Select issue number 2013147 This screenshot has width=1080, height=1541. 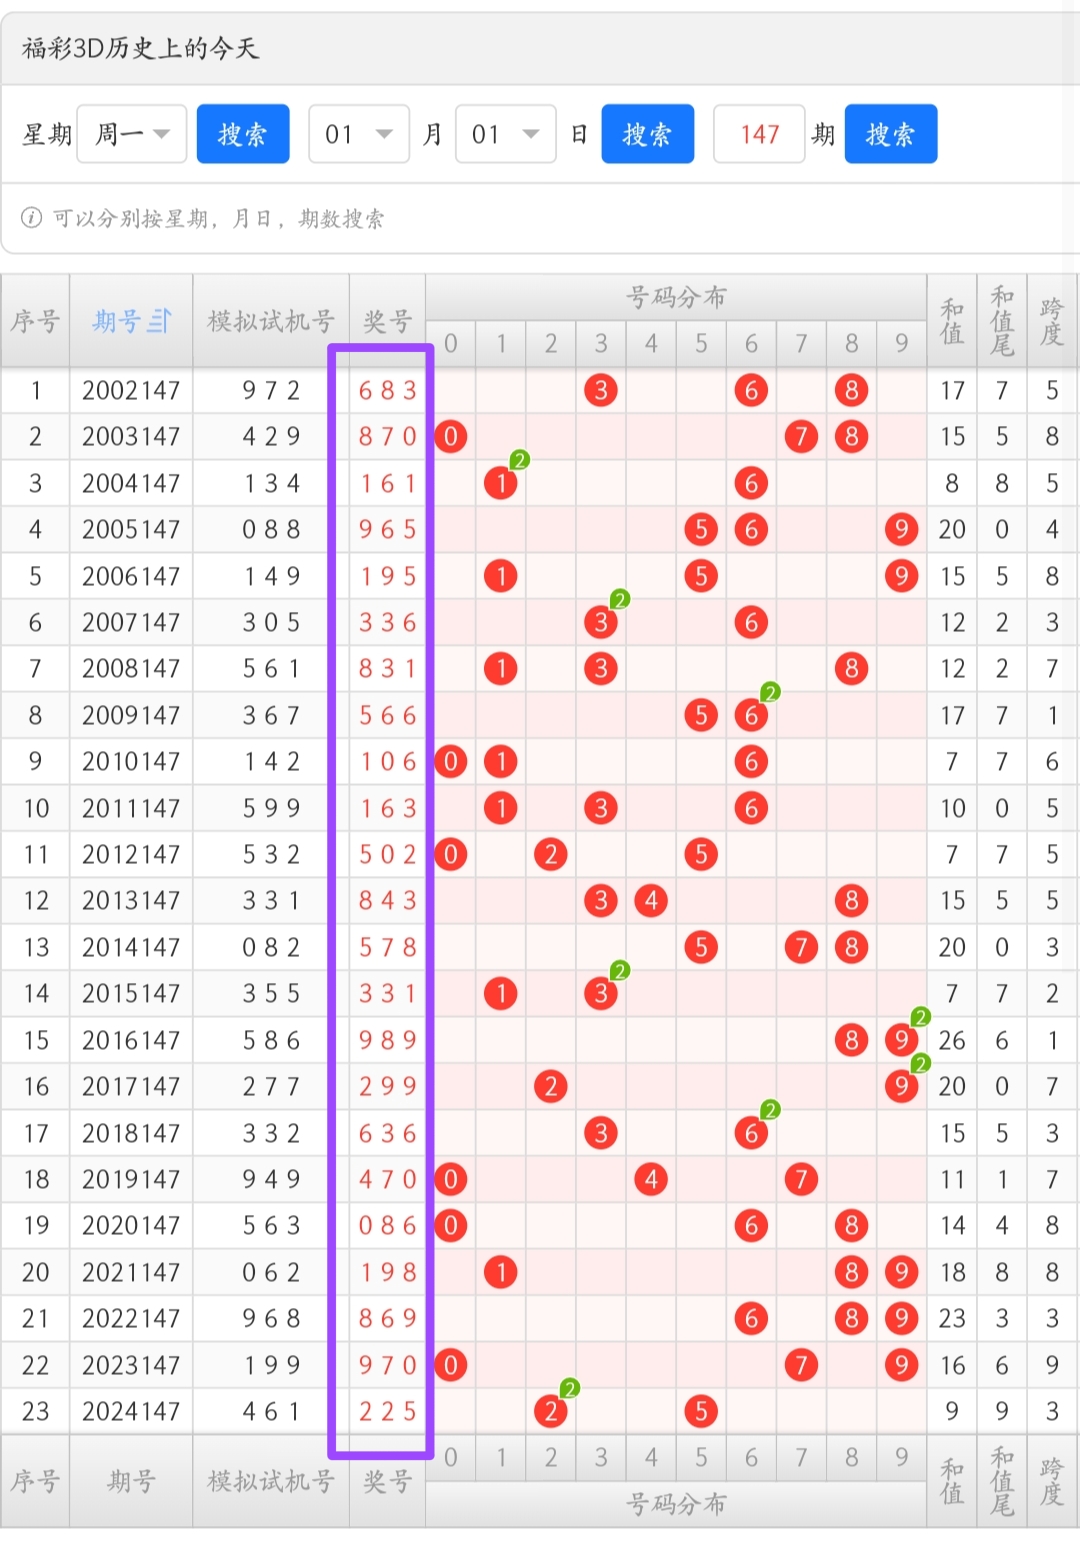(131, 901)
